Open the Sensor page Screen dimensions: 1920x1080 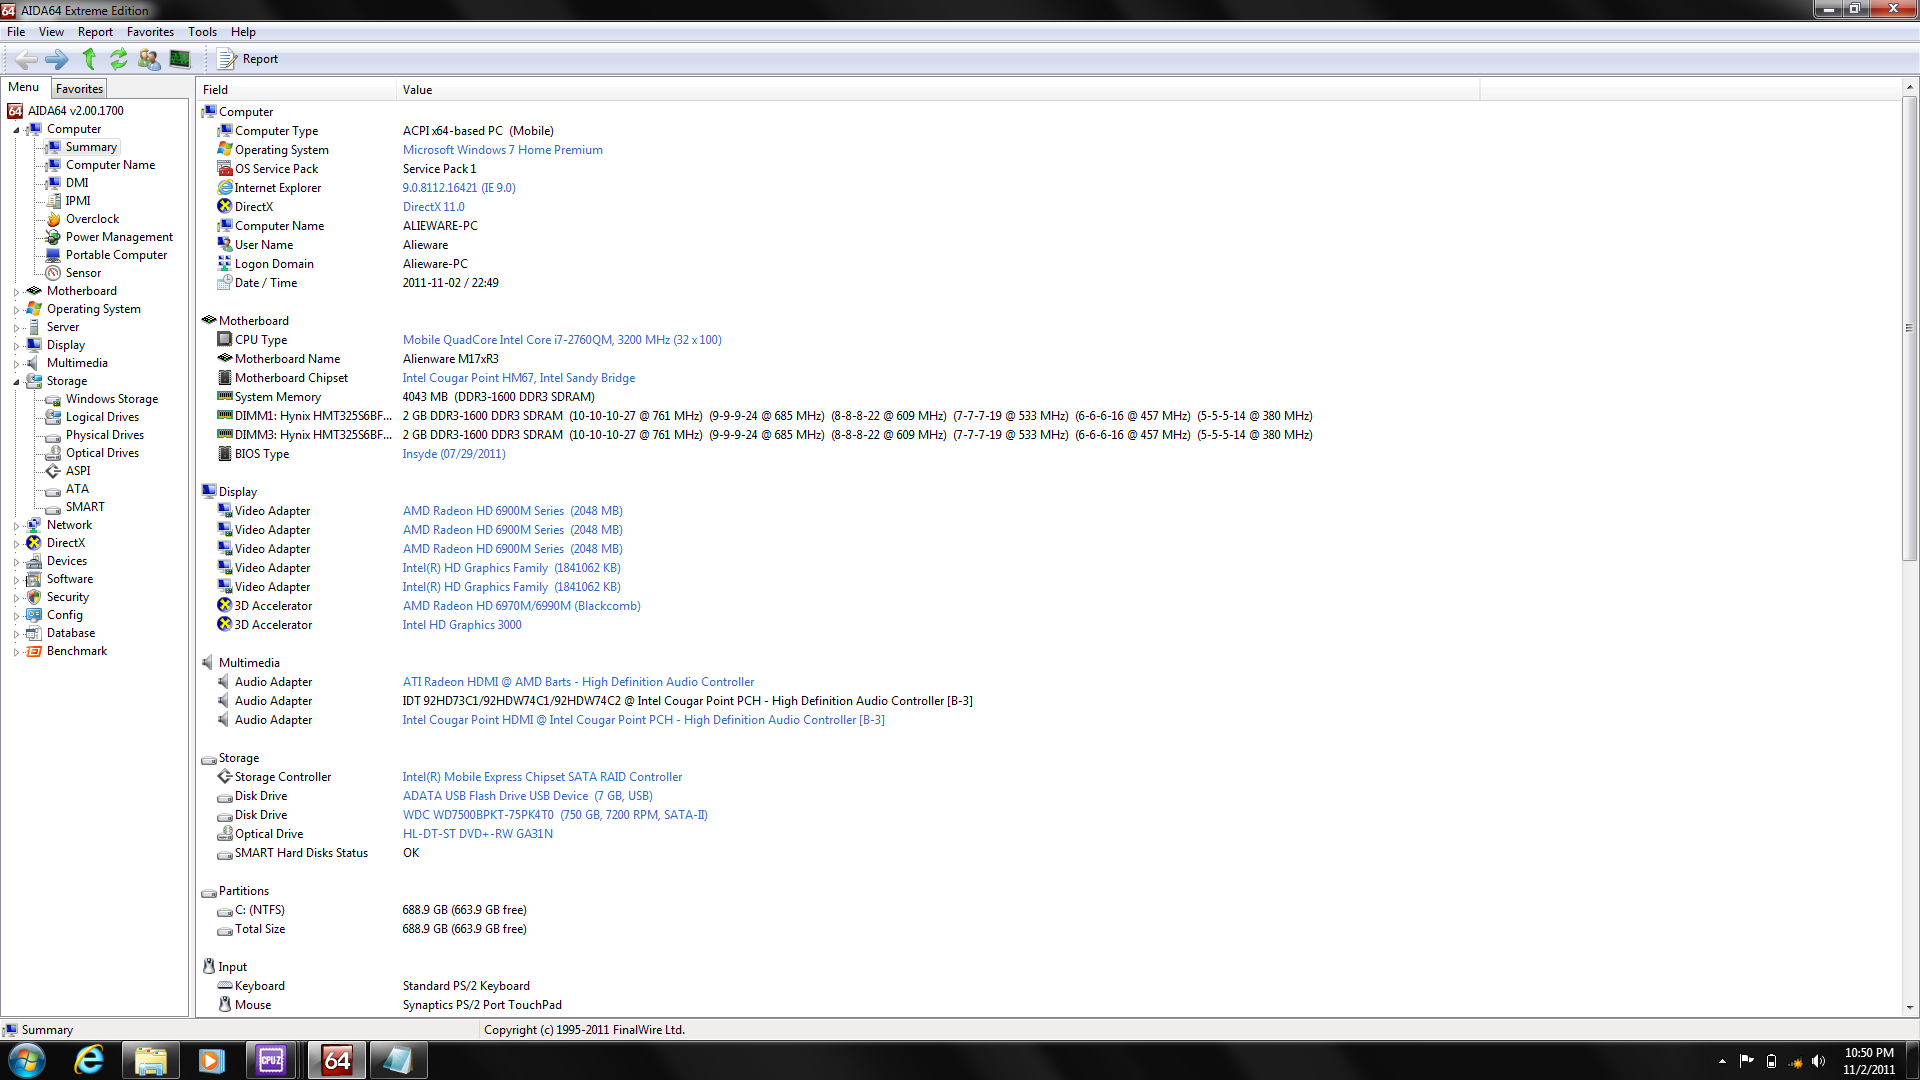(x=83, y=273)
